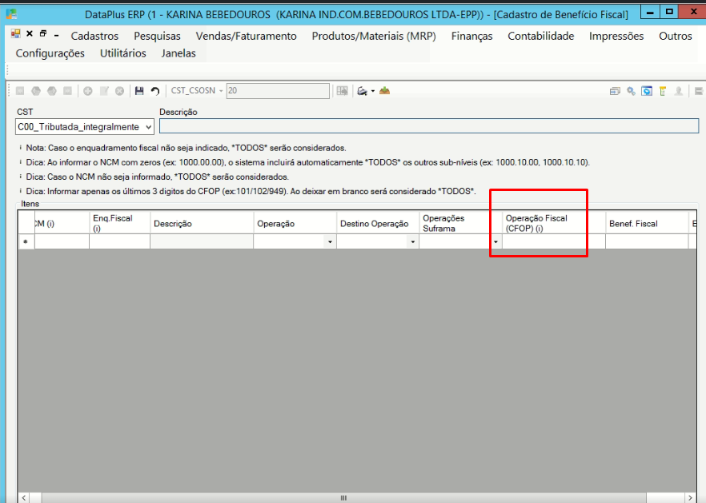This screenshot has width=706, height=503.
Task: Open the Janelas menu
Action: pyautogui.click(x=179, y=53)
